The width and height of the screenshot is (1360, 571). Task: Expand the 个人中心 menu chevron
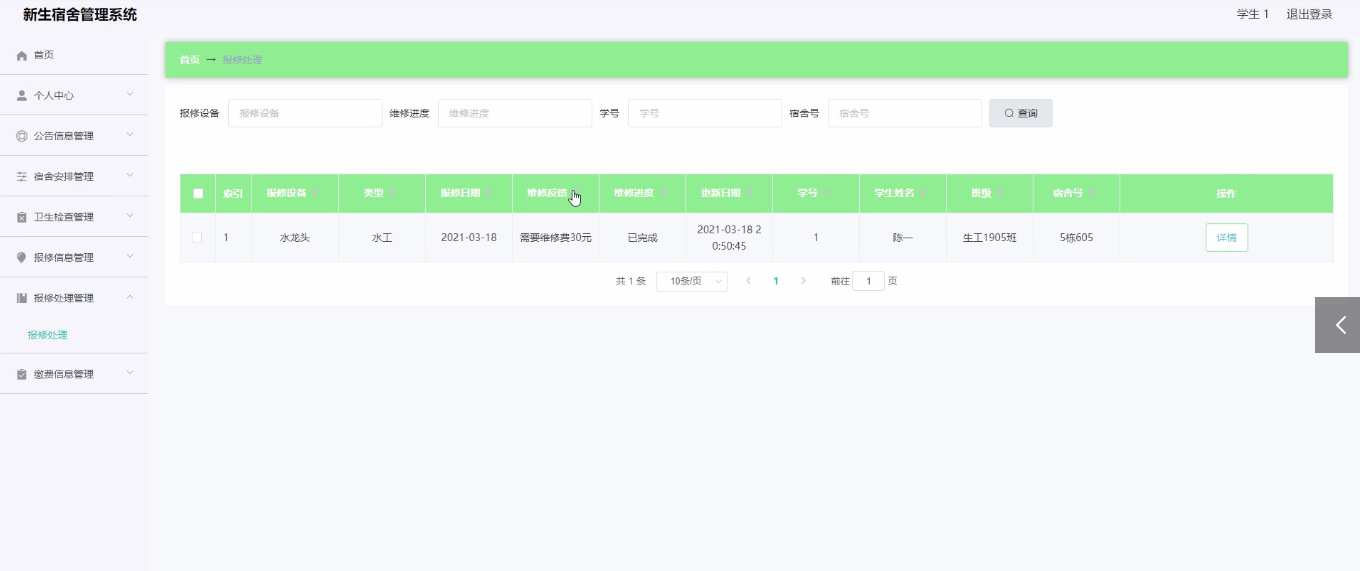[130, 95]
